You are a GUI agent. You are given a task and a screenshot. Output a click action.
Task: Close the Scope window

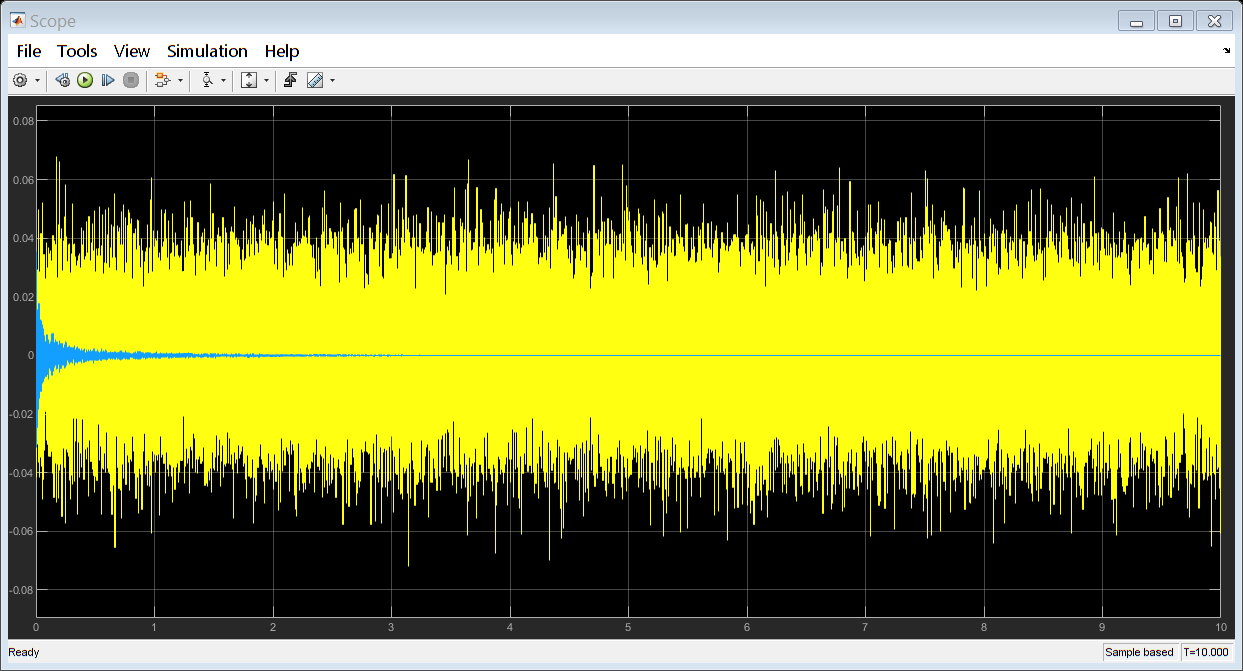click(x=1214, y=20)
